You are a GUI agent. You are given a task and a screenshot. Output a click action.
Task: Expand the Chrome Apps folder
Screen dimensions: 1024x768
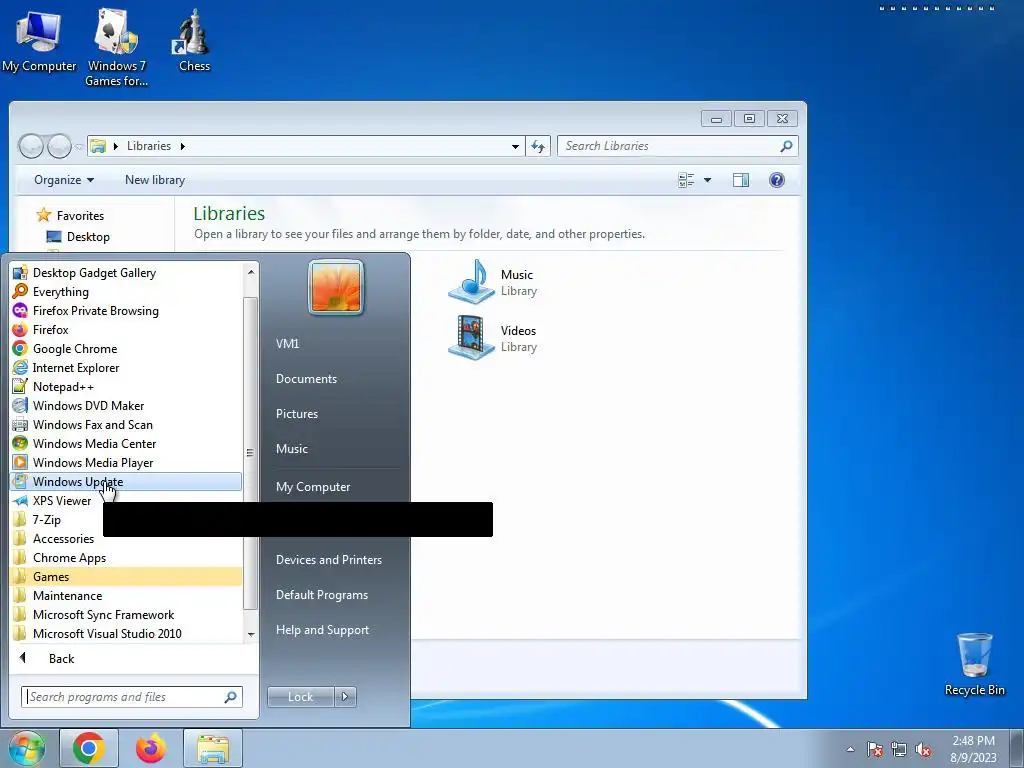[125, 558]
